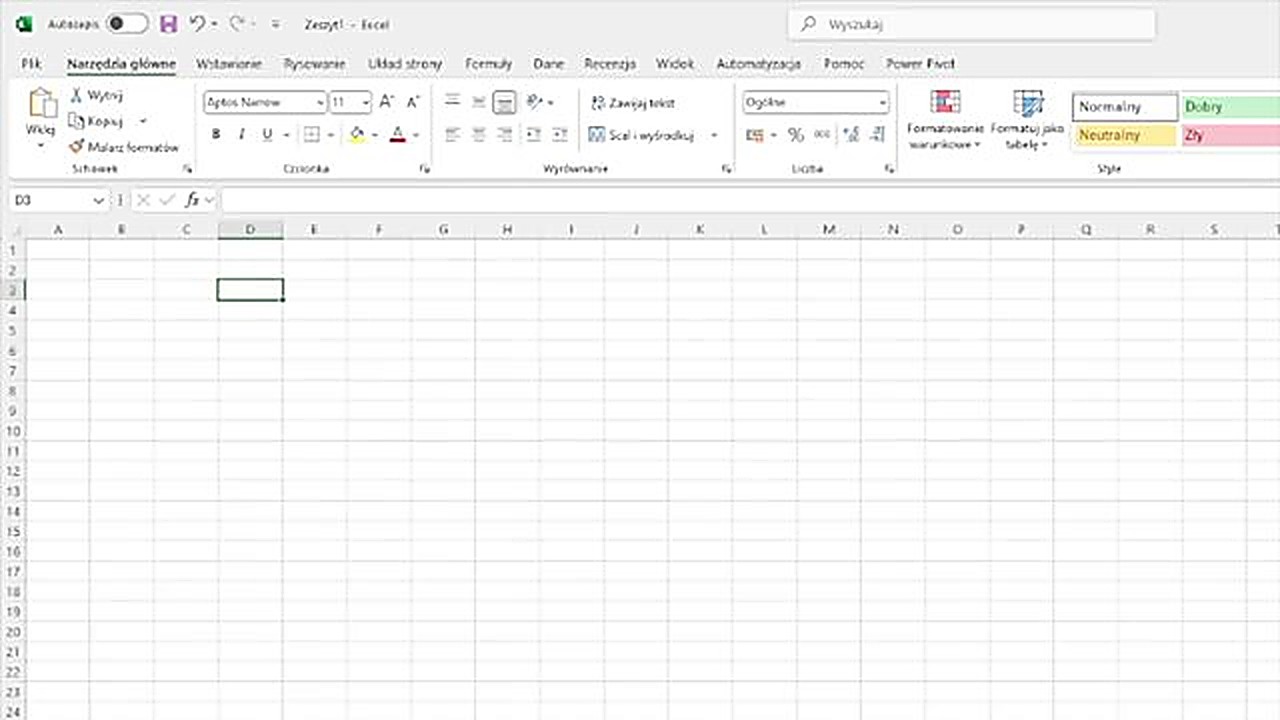Click the Malarz formatów brush icon
Viewport: 1280px width, 720px height.
pyautogui.click(x=76, y=147)
